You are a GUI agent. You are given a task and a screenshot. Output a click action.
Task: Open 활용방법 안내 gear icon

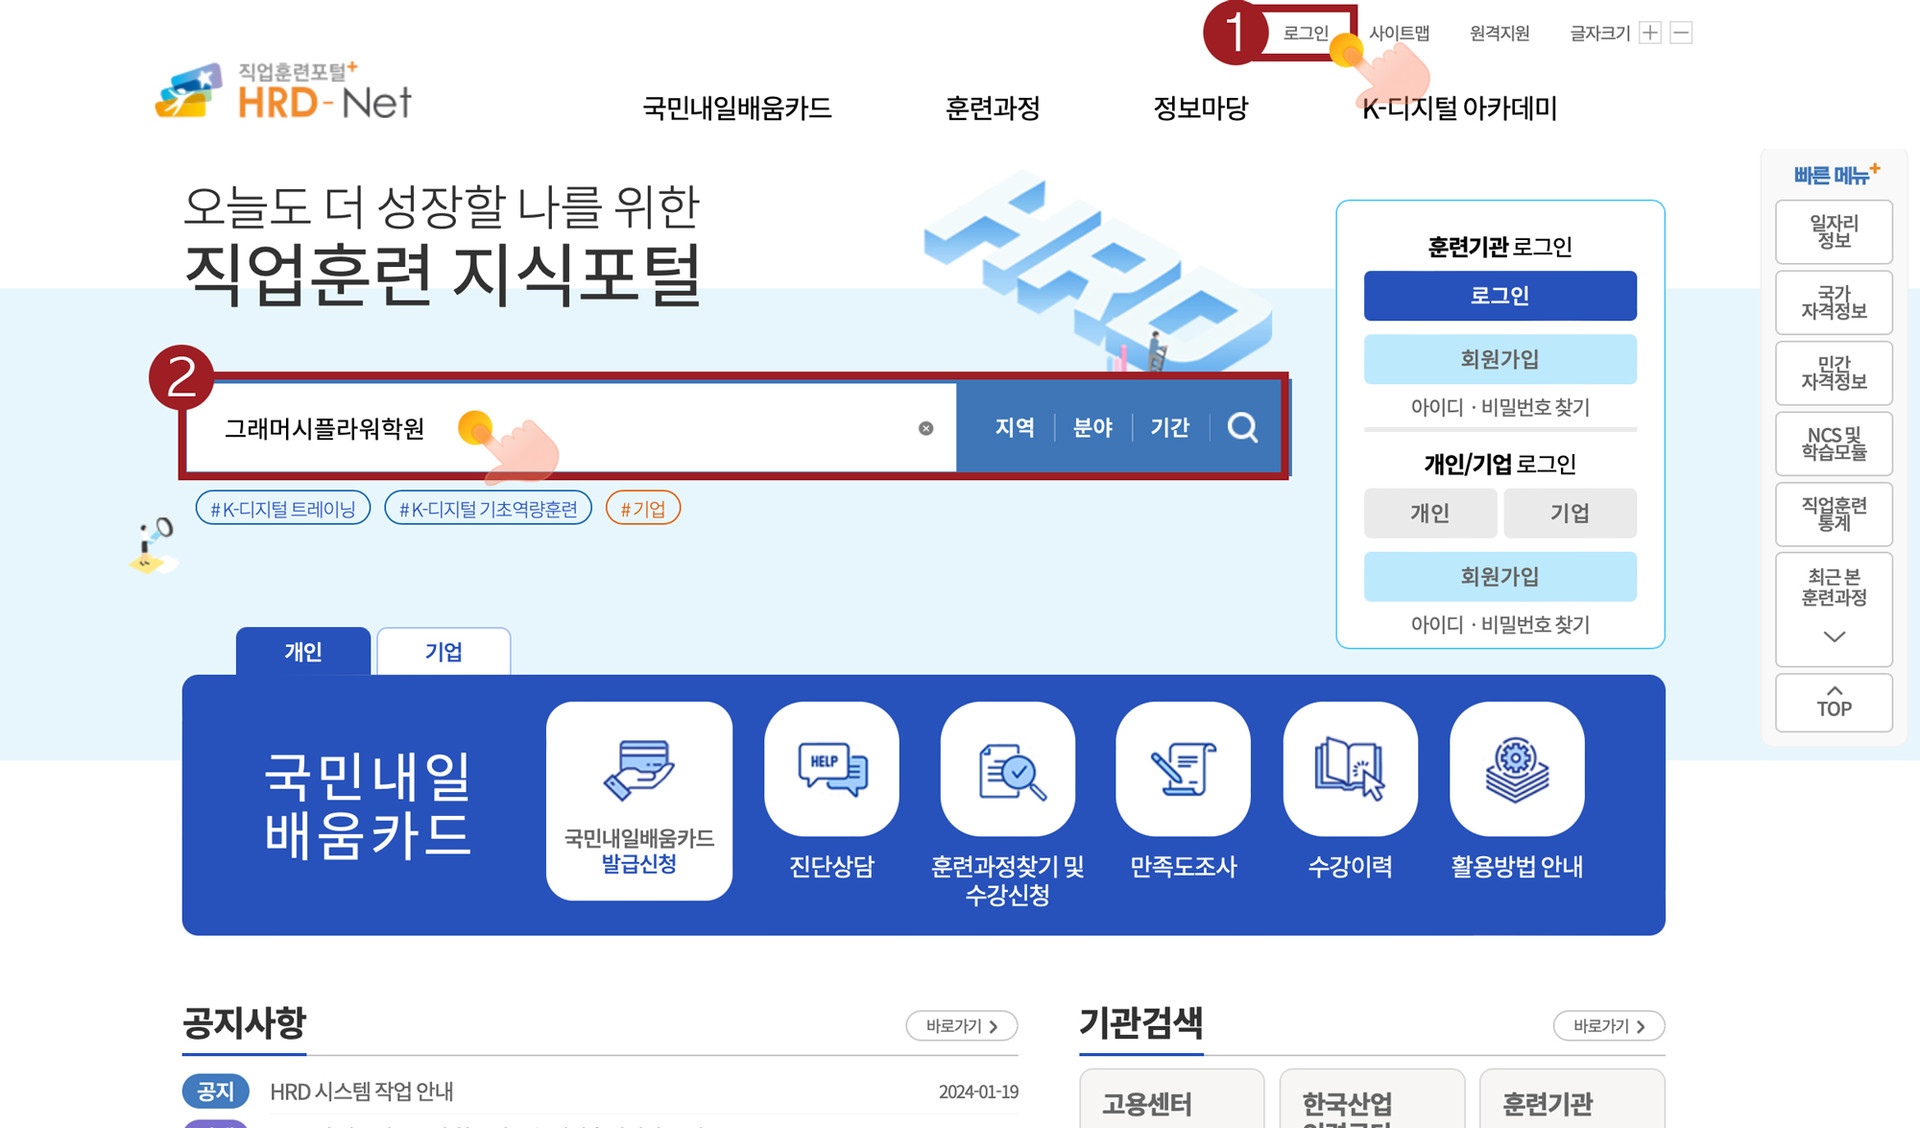[x=1517, y=769]
